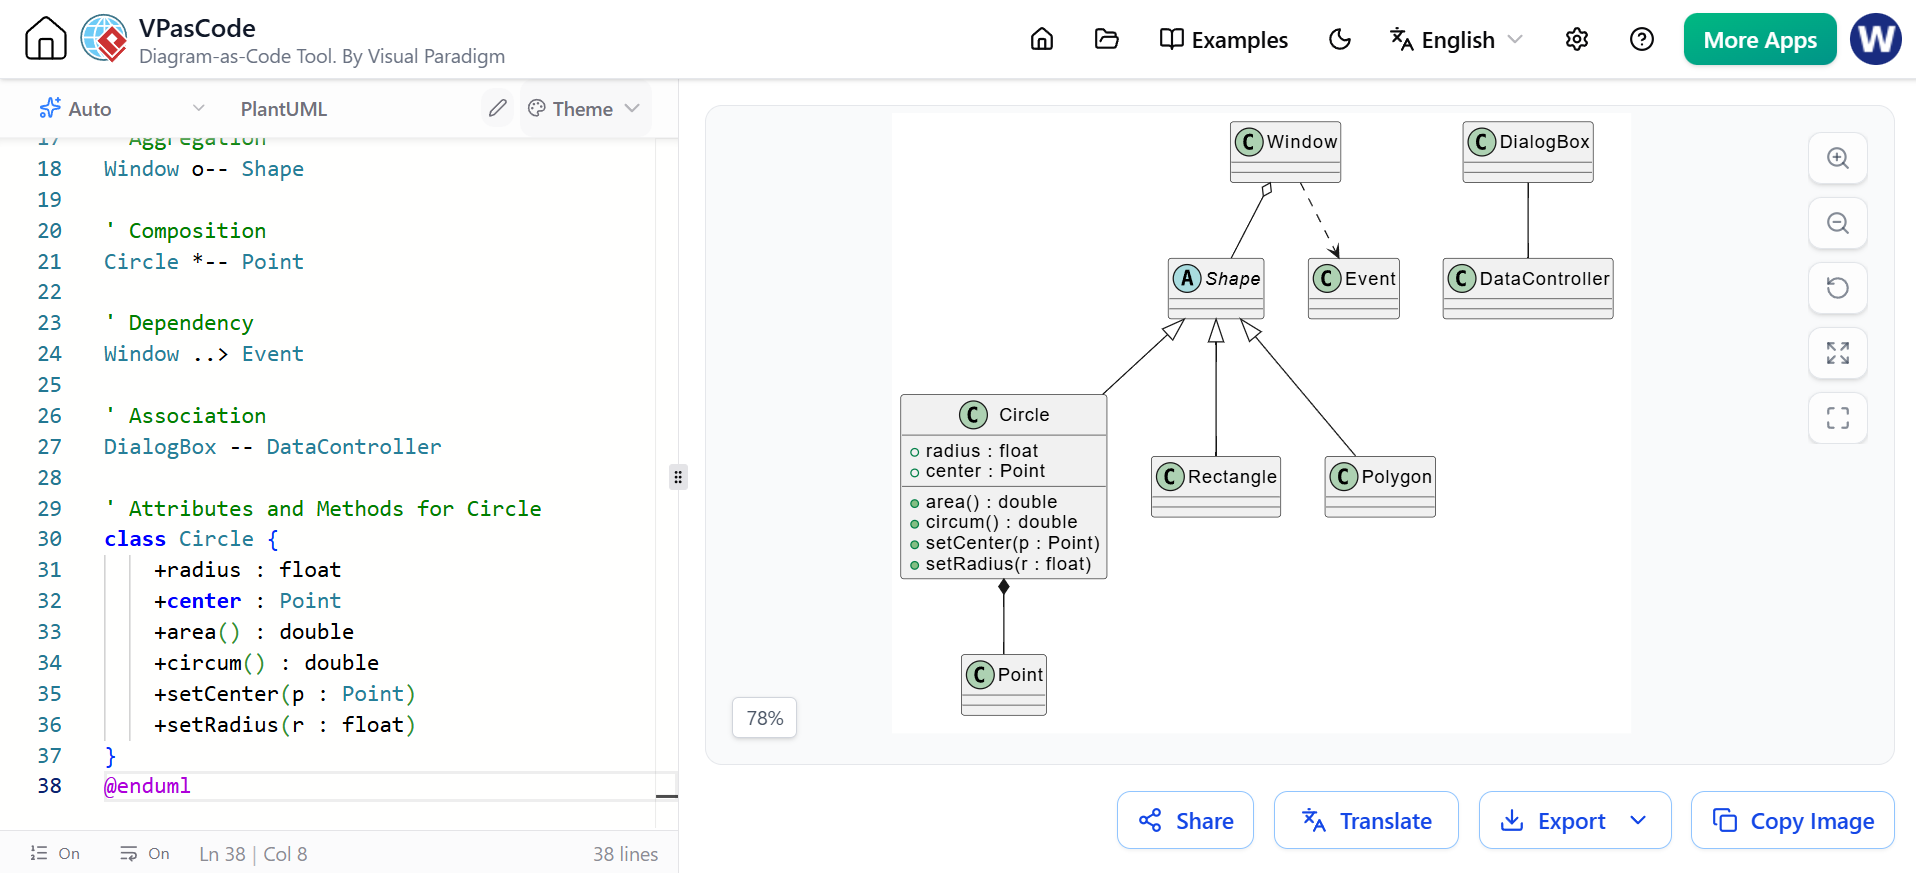Screen dimensions: 1916x873
Task: Click the Rectangle class box
Action: [x=1216, y=486]
